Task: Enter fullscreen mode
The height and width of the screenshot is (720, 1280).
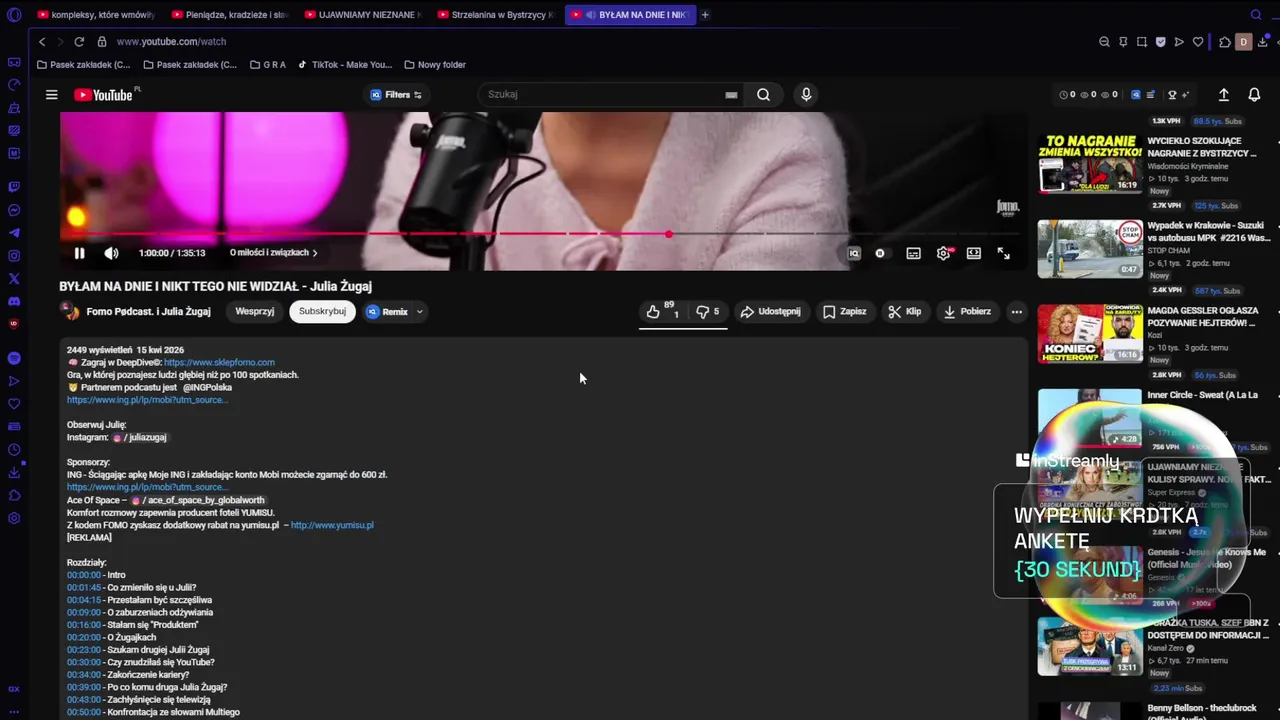Action: (1003, 253)
